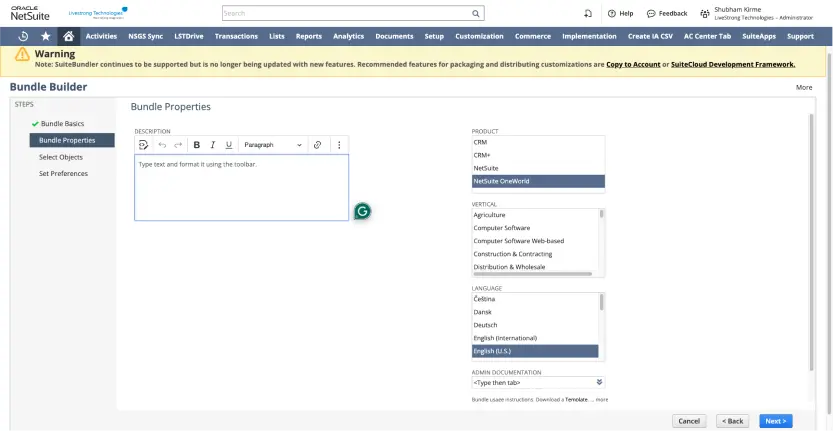833x431 pixels.
Task: Redo the edit in description toolbar
Action: [x=178, y=145]
